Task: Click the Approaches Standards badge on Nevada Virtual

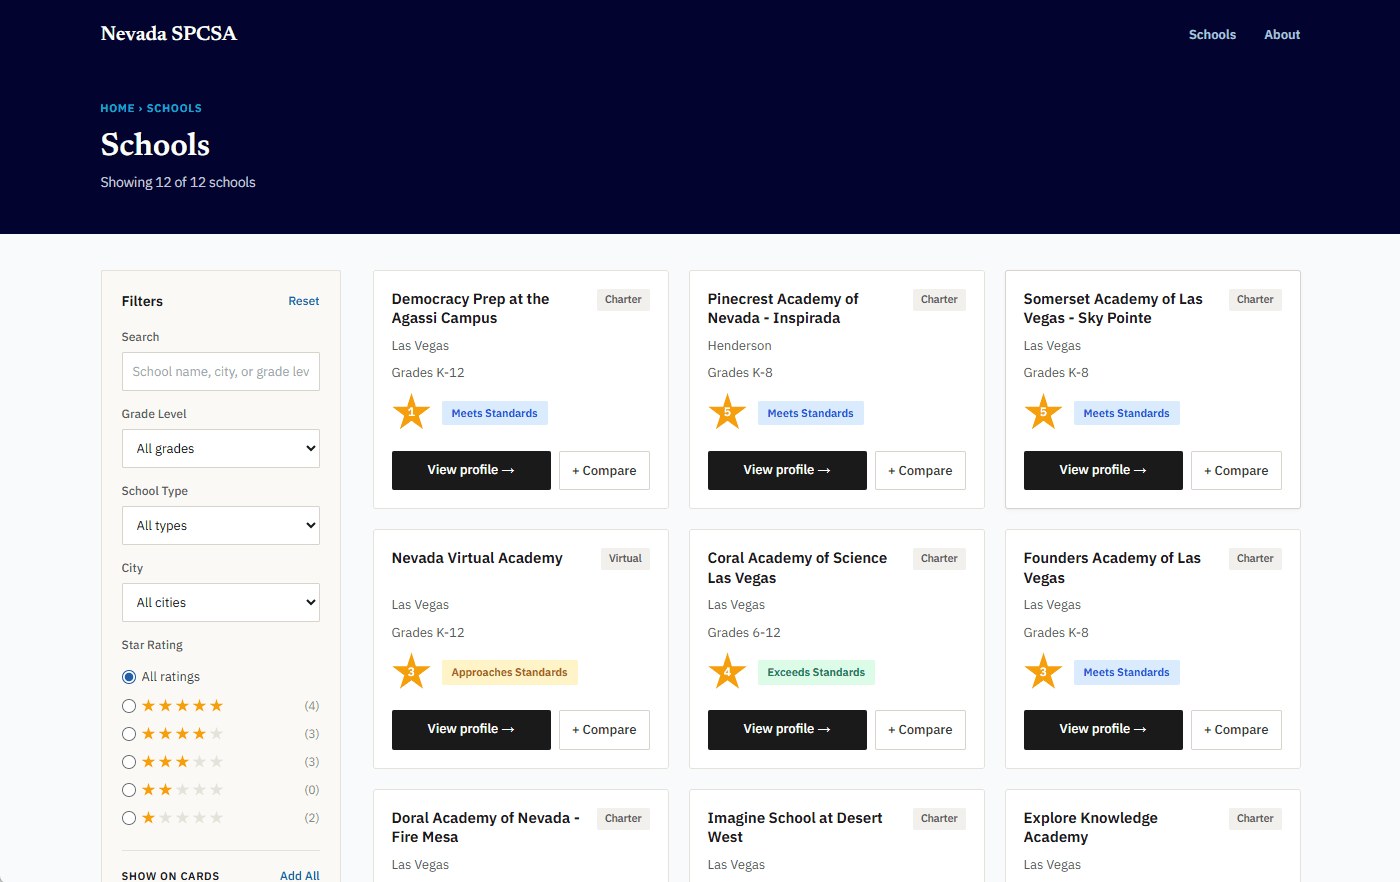Action: [x=509, y=672]
